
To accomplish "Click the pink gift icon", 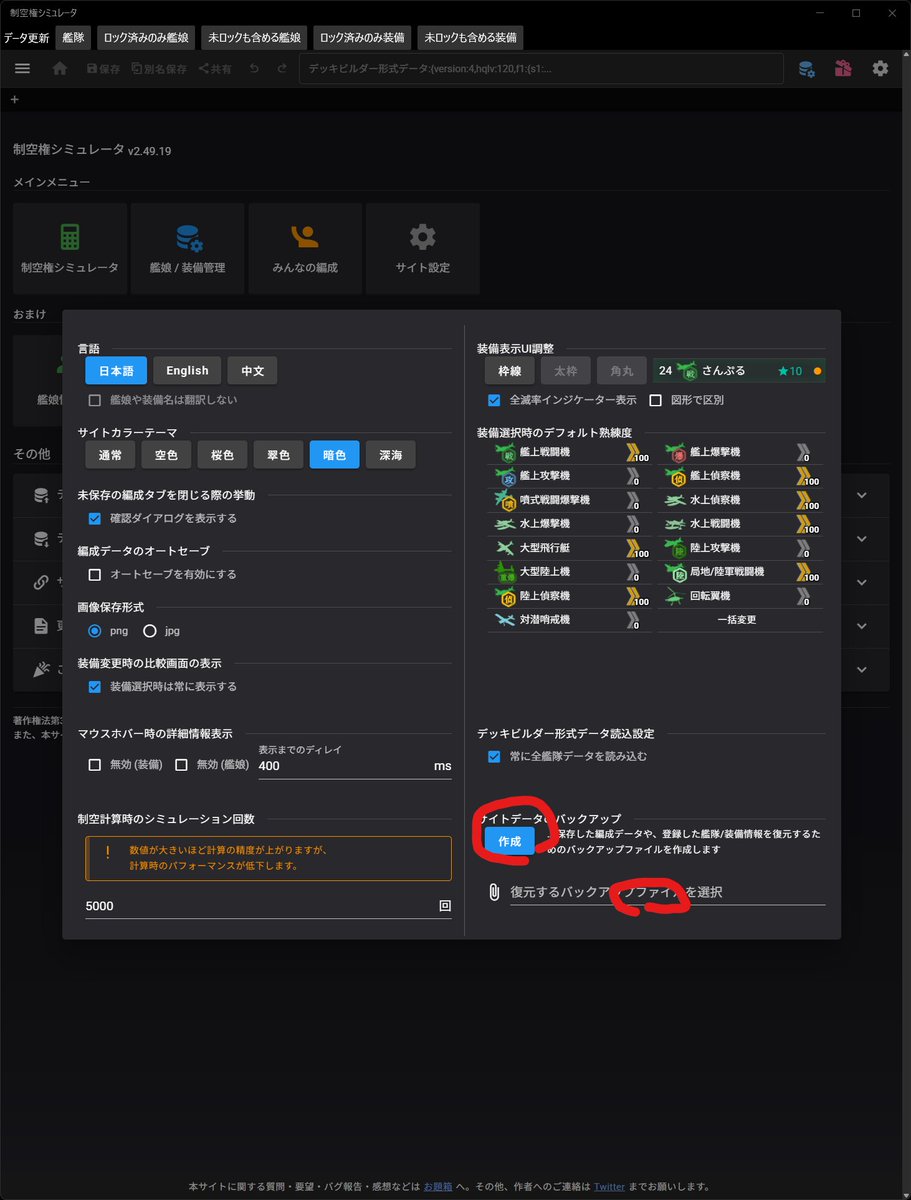I will [843, 68].
